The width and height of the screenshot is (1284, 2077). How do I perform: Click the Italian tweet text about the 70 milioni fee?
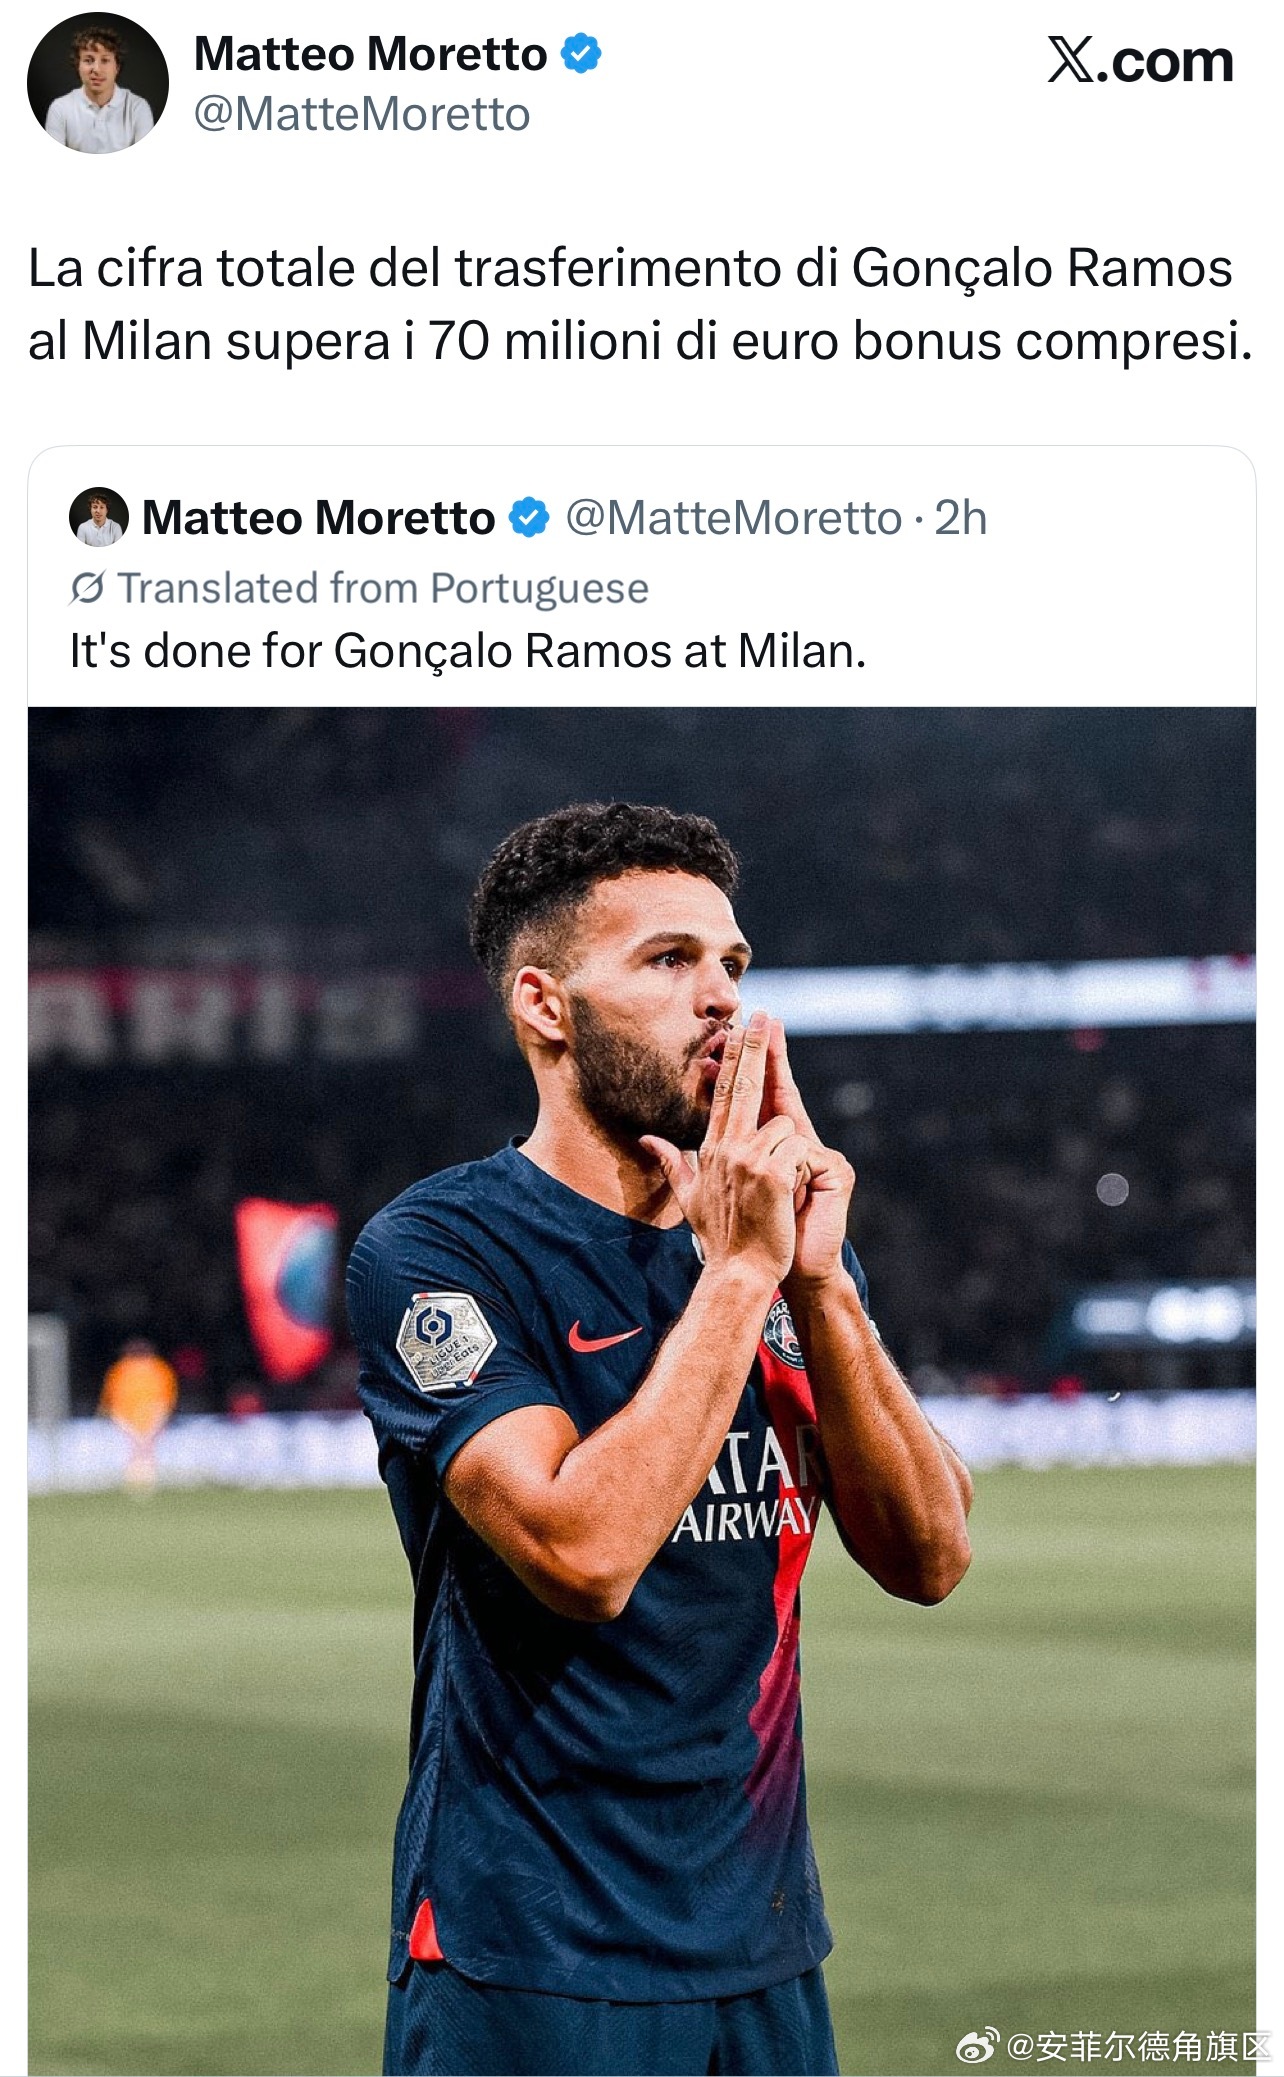(x=640, y=304)
